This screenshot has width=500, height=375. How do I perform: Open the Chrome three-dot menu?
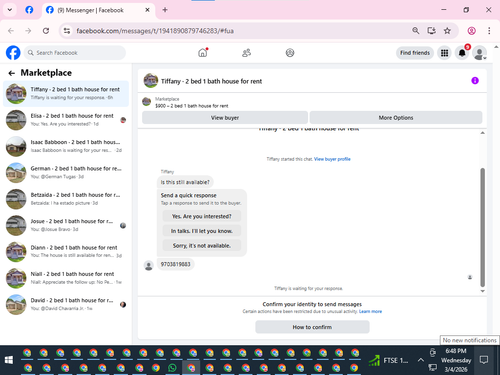point(489,31)
